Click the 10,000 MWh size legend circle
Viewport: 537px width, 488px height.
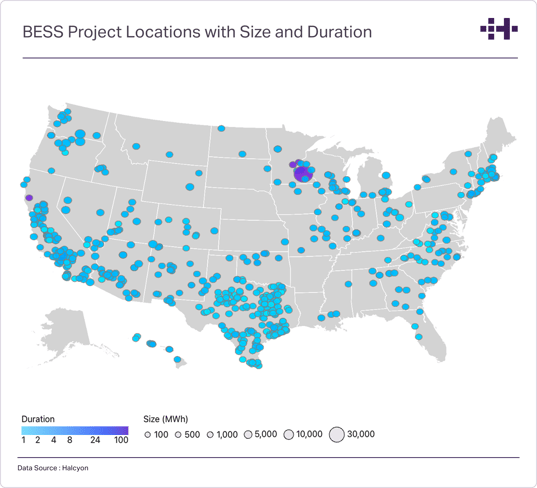click(x=289, y=435)
